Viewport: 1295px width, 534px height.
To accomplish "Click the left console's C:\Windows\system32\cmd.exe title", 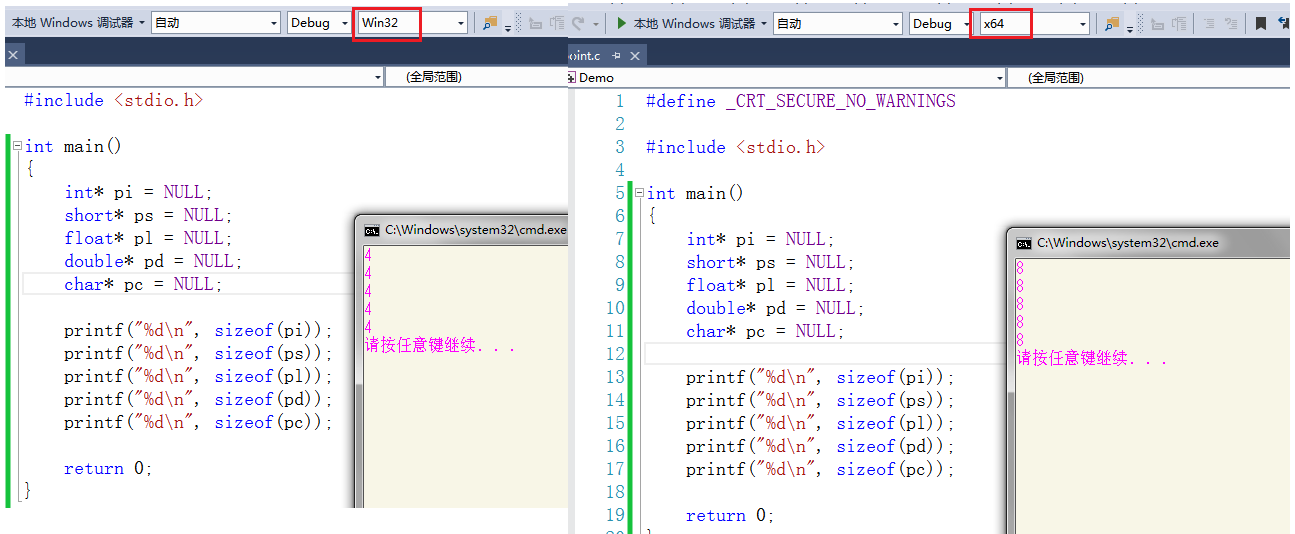I will (475, 229).
